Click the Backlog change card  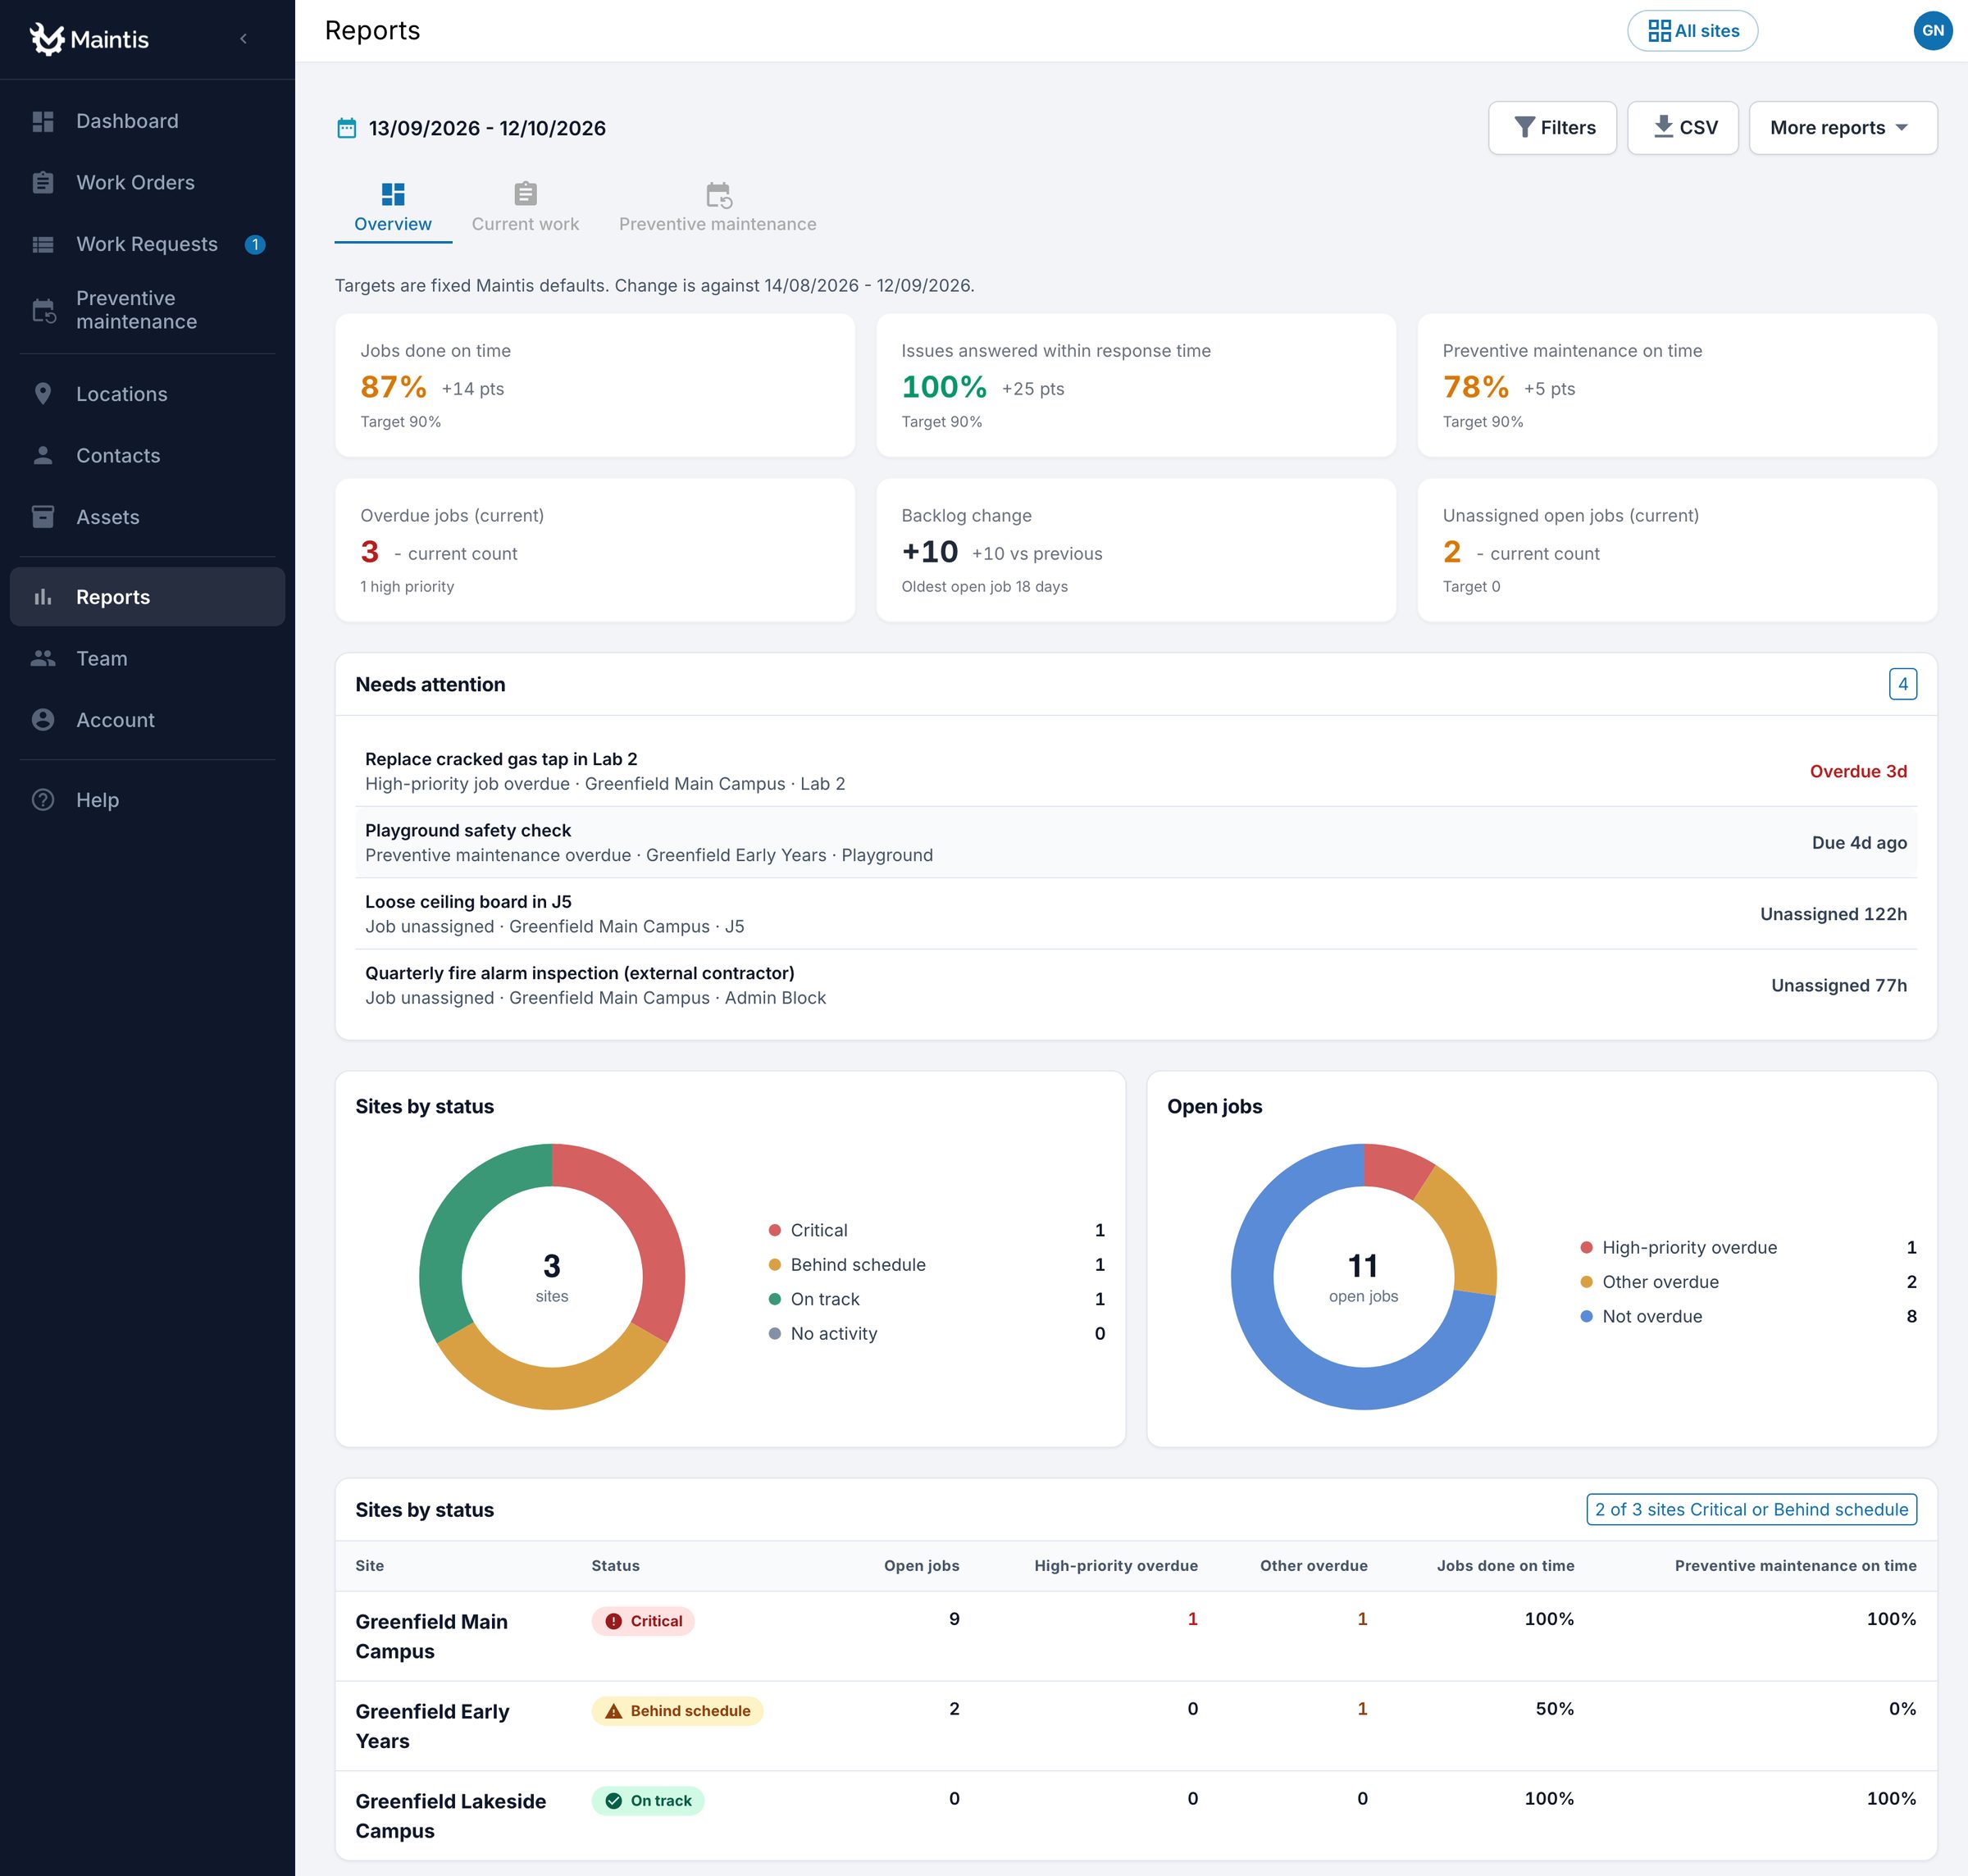(x=1136, y=550)
